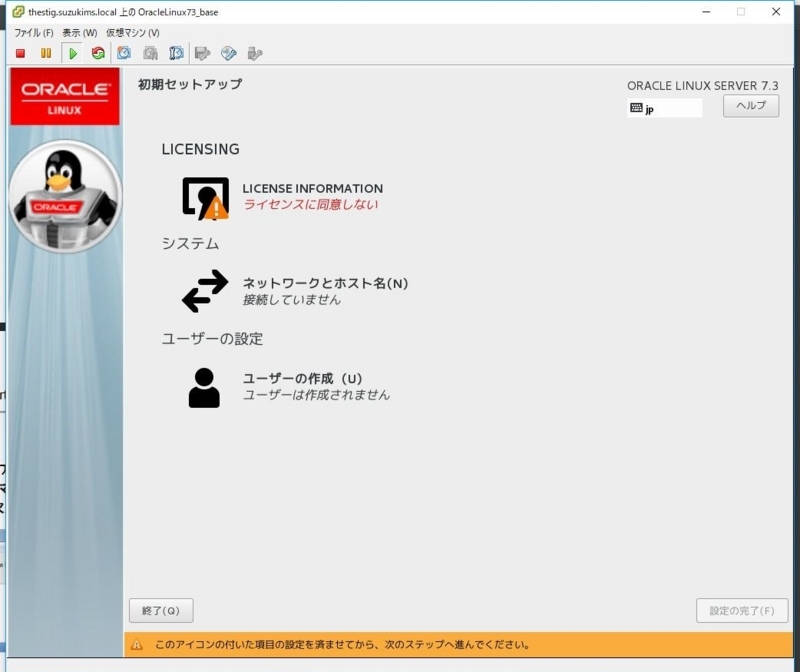Open ネットワークとホスト名(N) settings
The image size is (800, 672).
(x=325, y=283)
